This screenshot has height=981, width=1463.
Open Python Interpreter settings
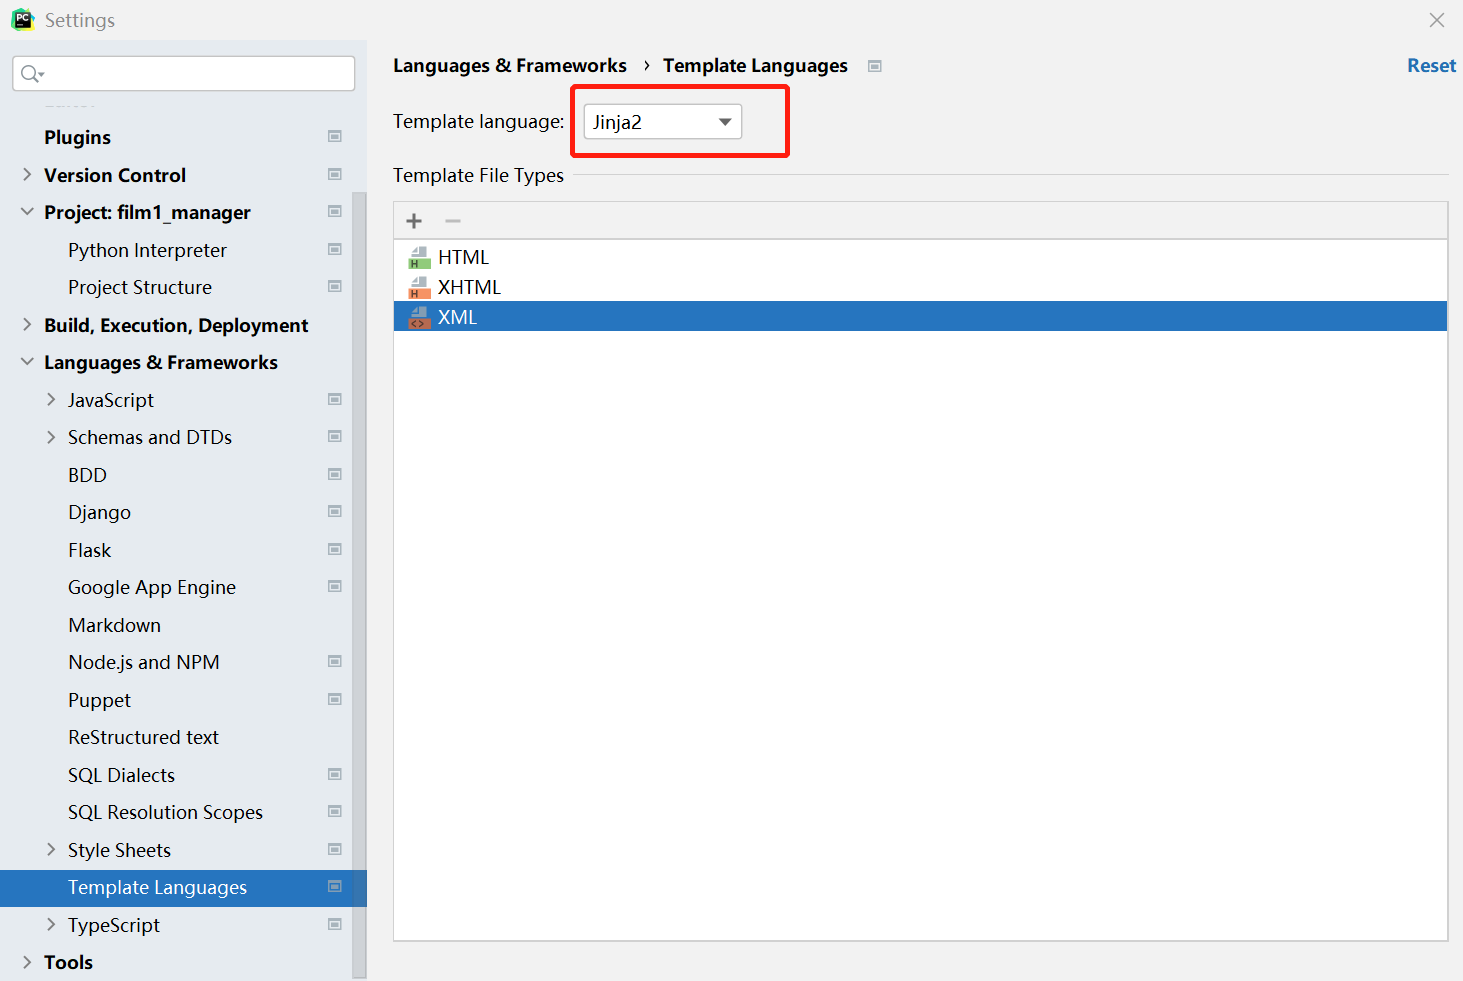(147, 250)
